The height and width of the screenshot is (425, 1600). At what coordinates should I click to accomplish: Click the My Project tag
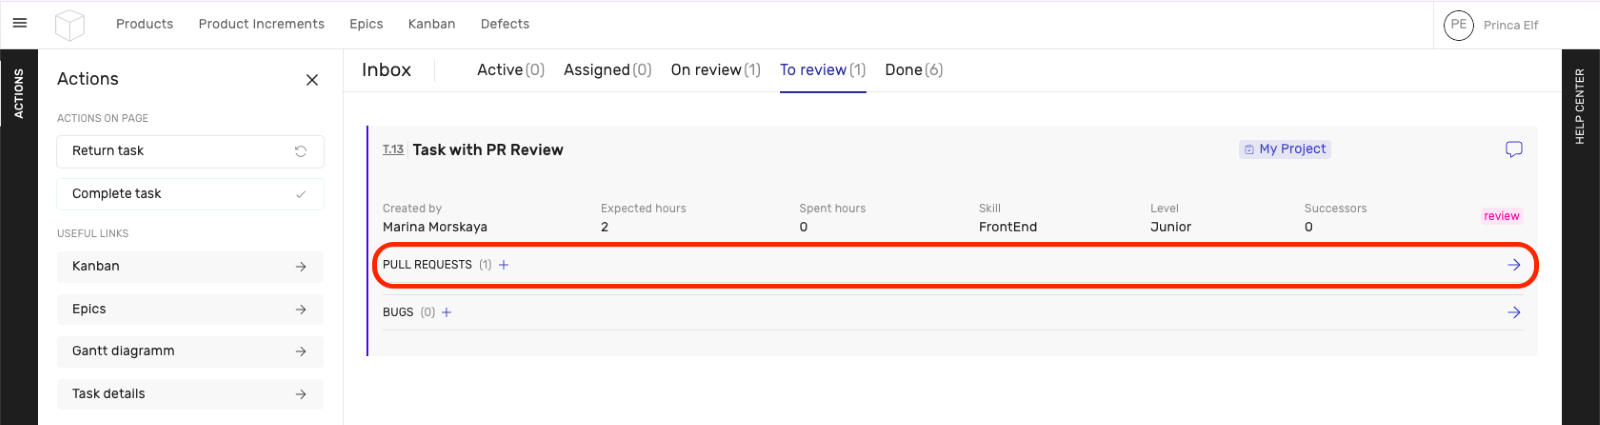[x=1285, y=149]
